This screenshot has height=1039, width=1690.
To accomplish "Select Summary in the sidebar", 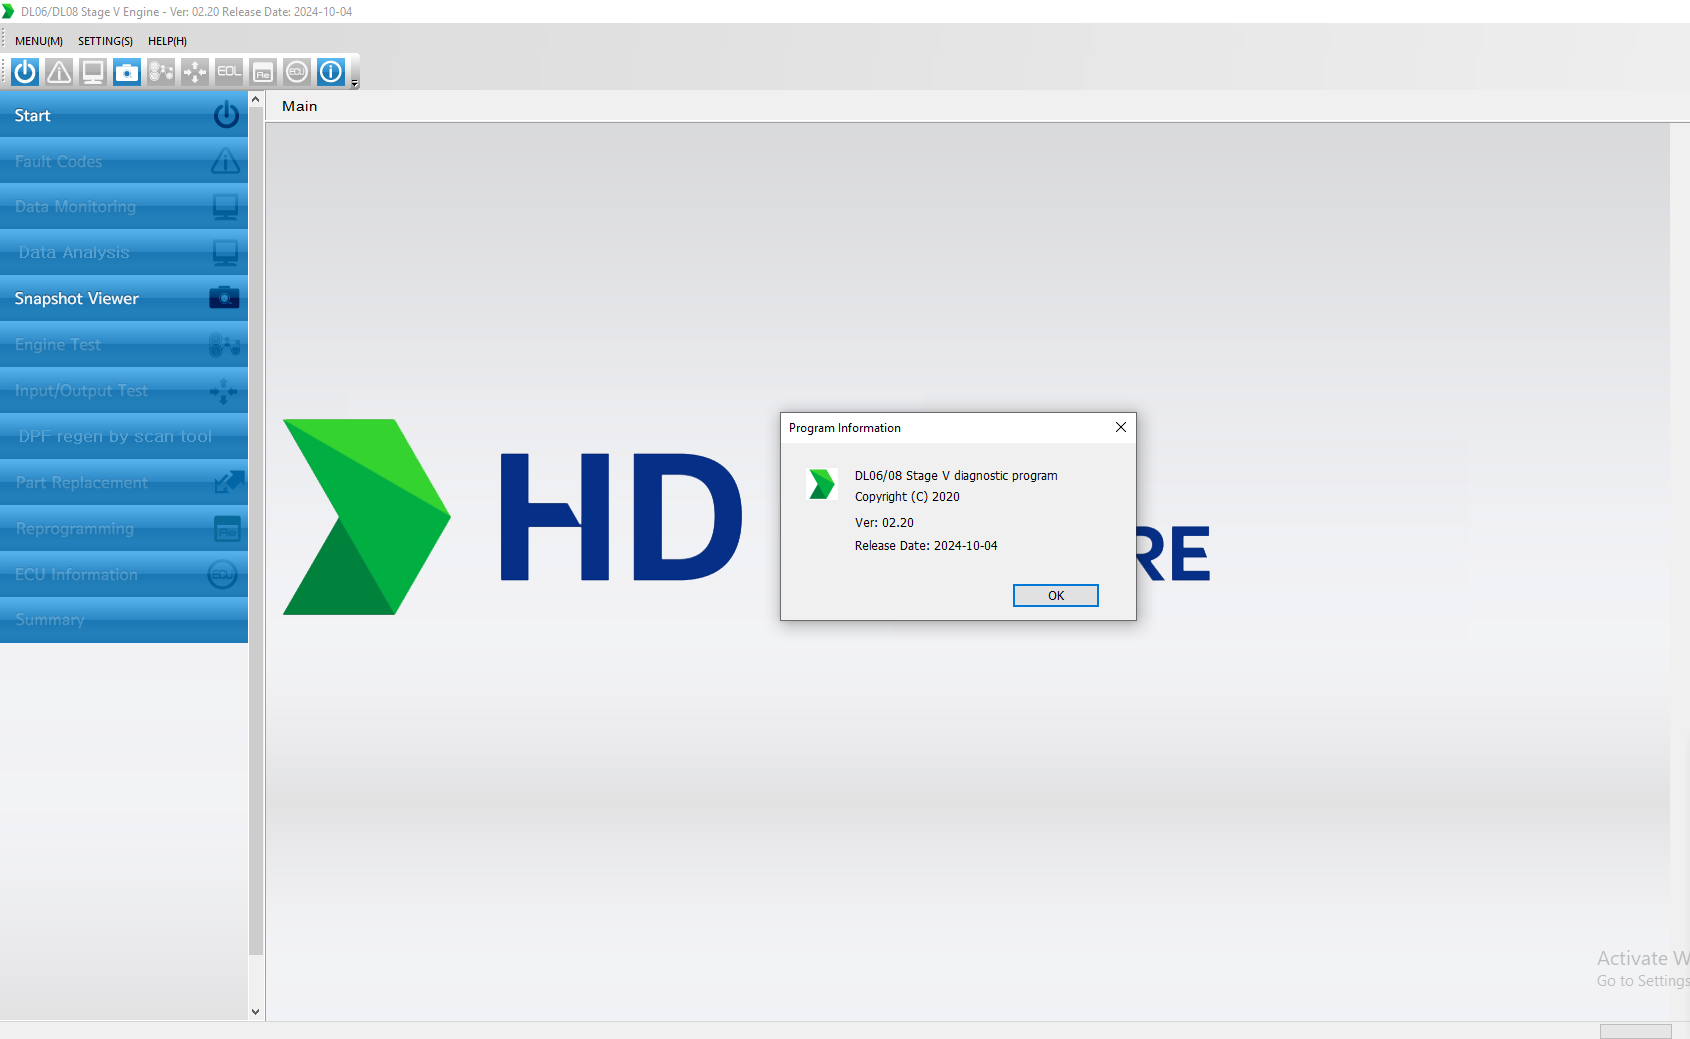I will pos(124,620).
